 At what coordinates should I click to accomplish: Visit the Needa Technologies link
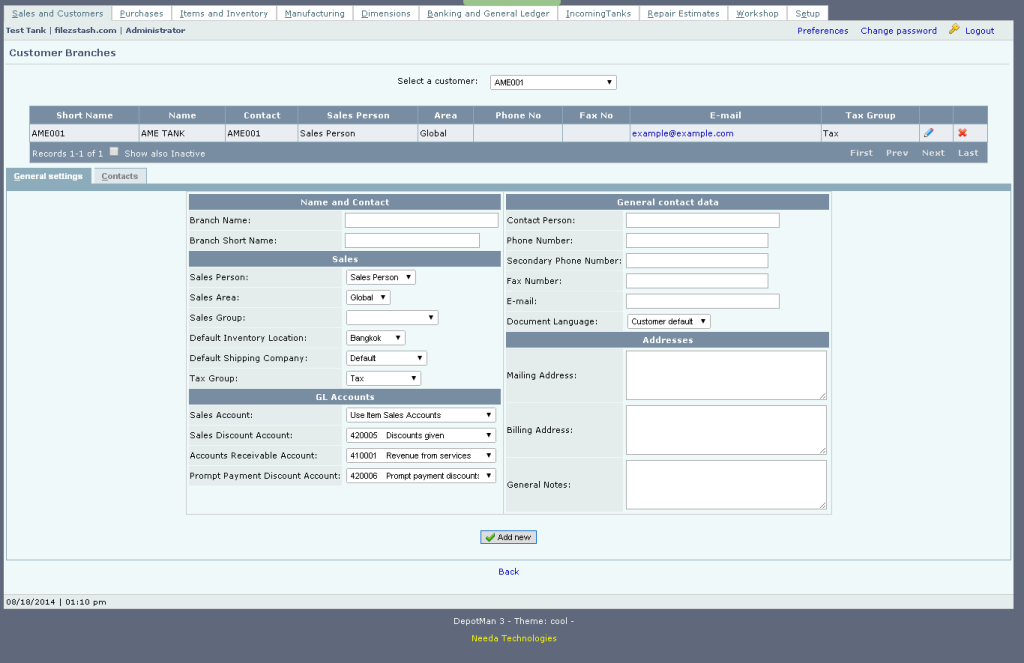coord(514,638)
